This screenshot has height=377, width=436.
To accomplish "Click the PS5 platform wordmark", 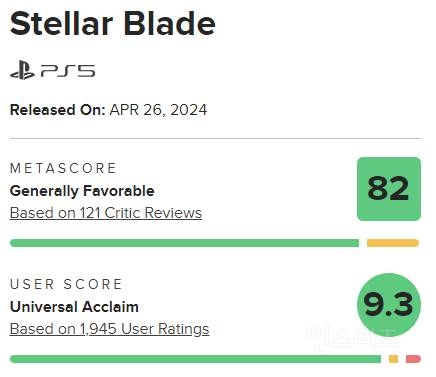I will coord(68,71).
